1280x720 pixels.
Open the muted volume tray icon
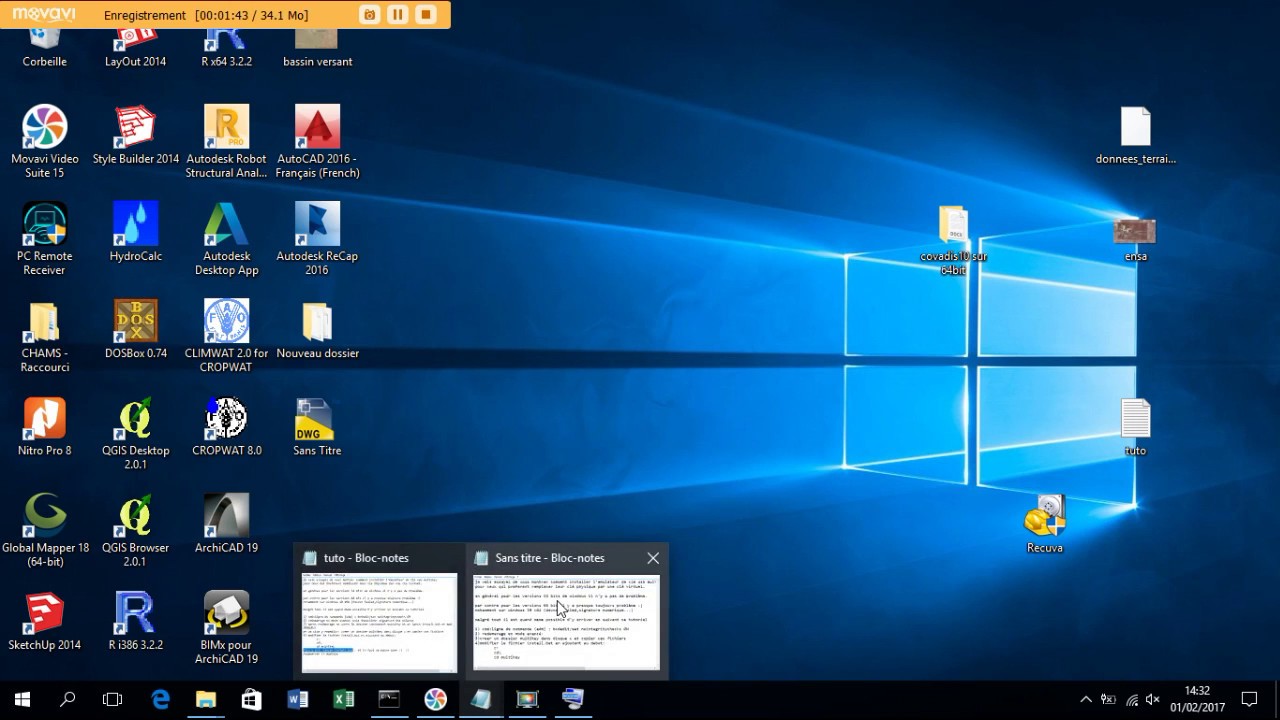[x=1152, y=700]
